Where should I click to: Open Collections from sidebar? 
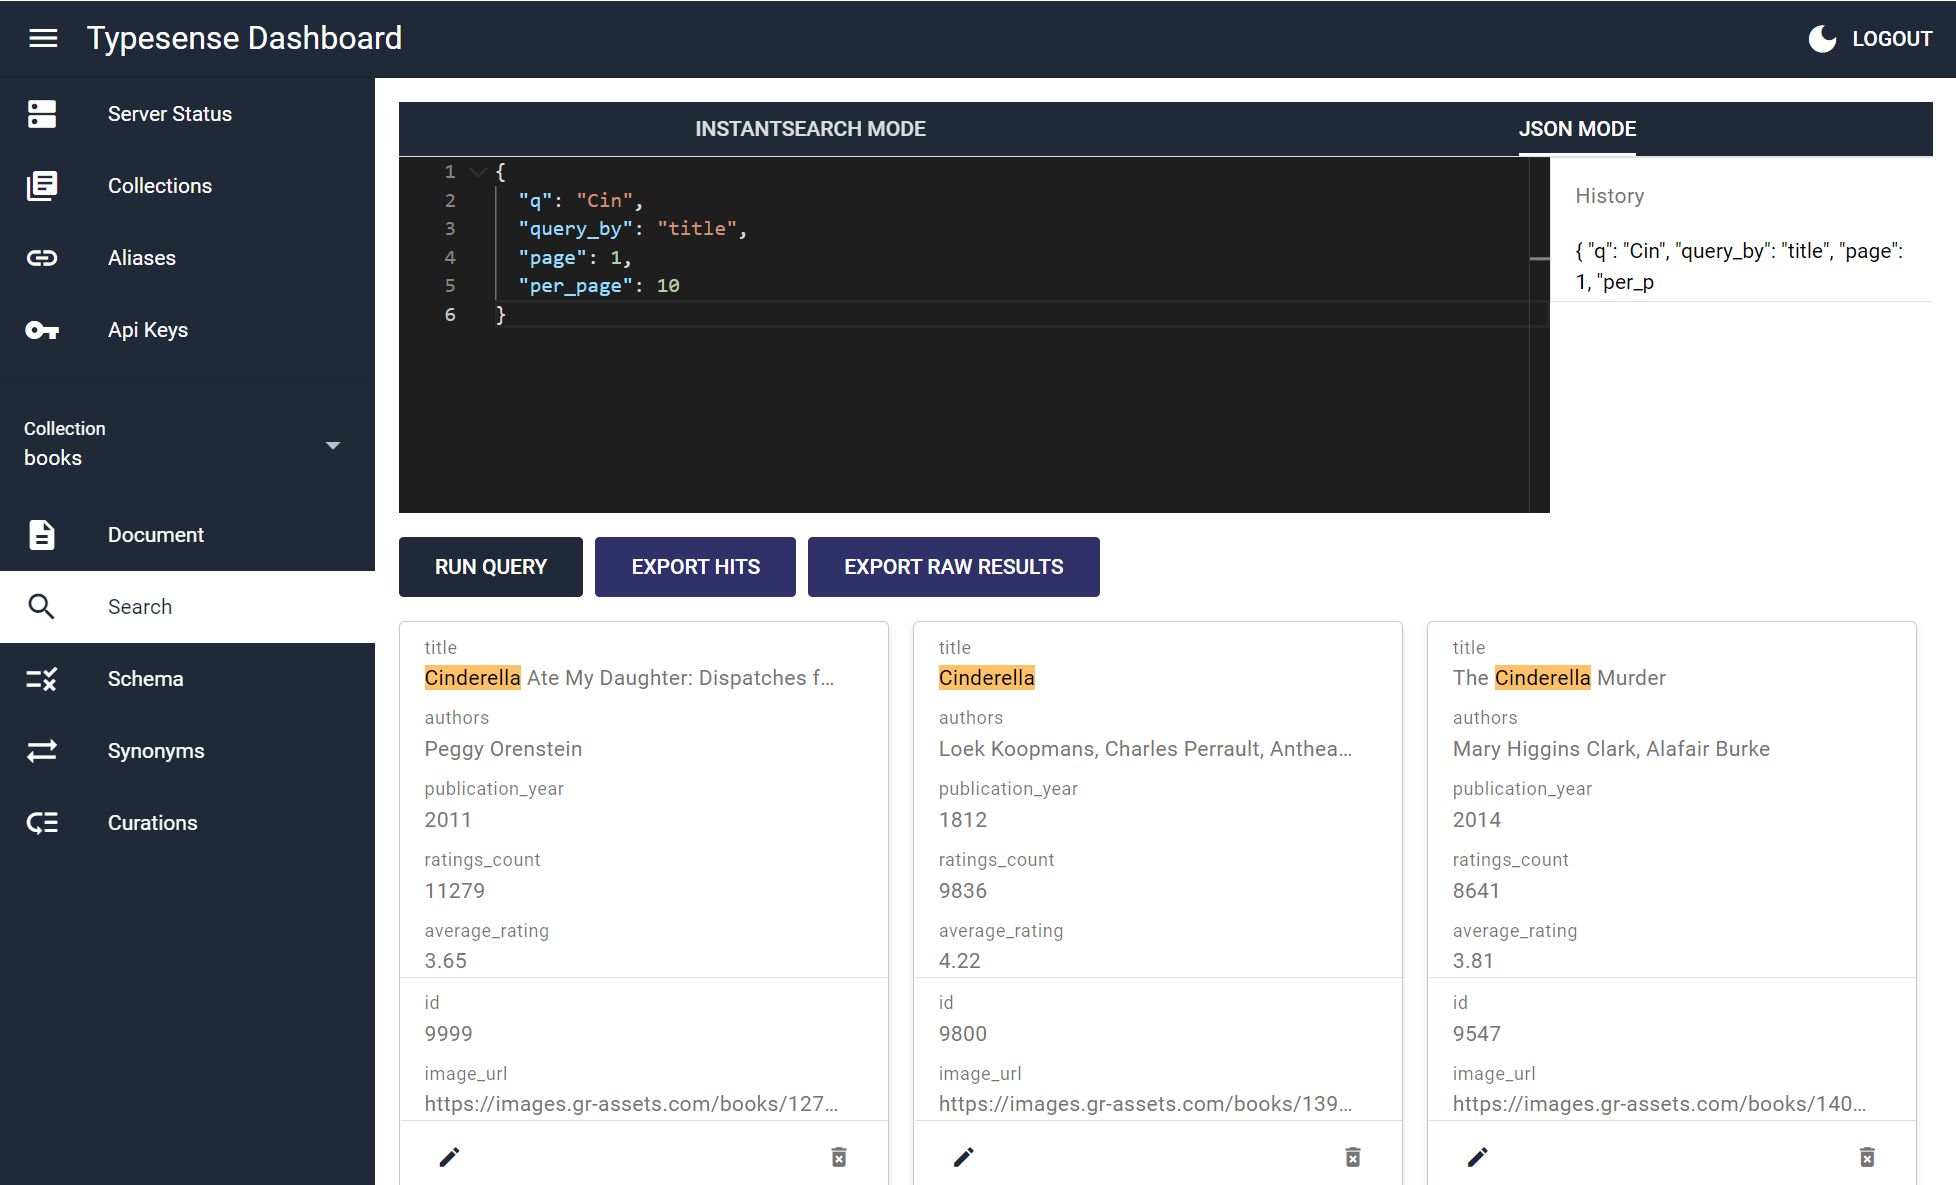click(159, 186)
